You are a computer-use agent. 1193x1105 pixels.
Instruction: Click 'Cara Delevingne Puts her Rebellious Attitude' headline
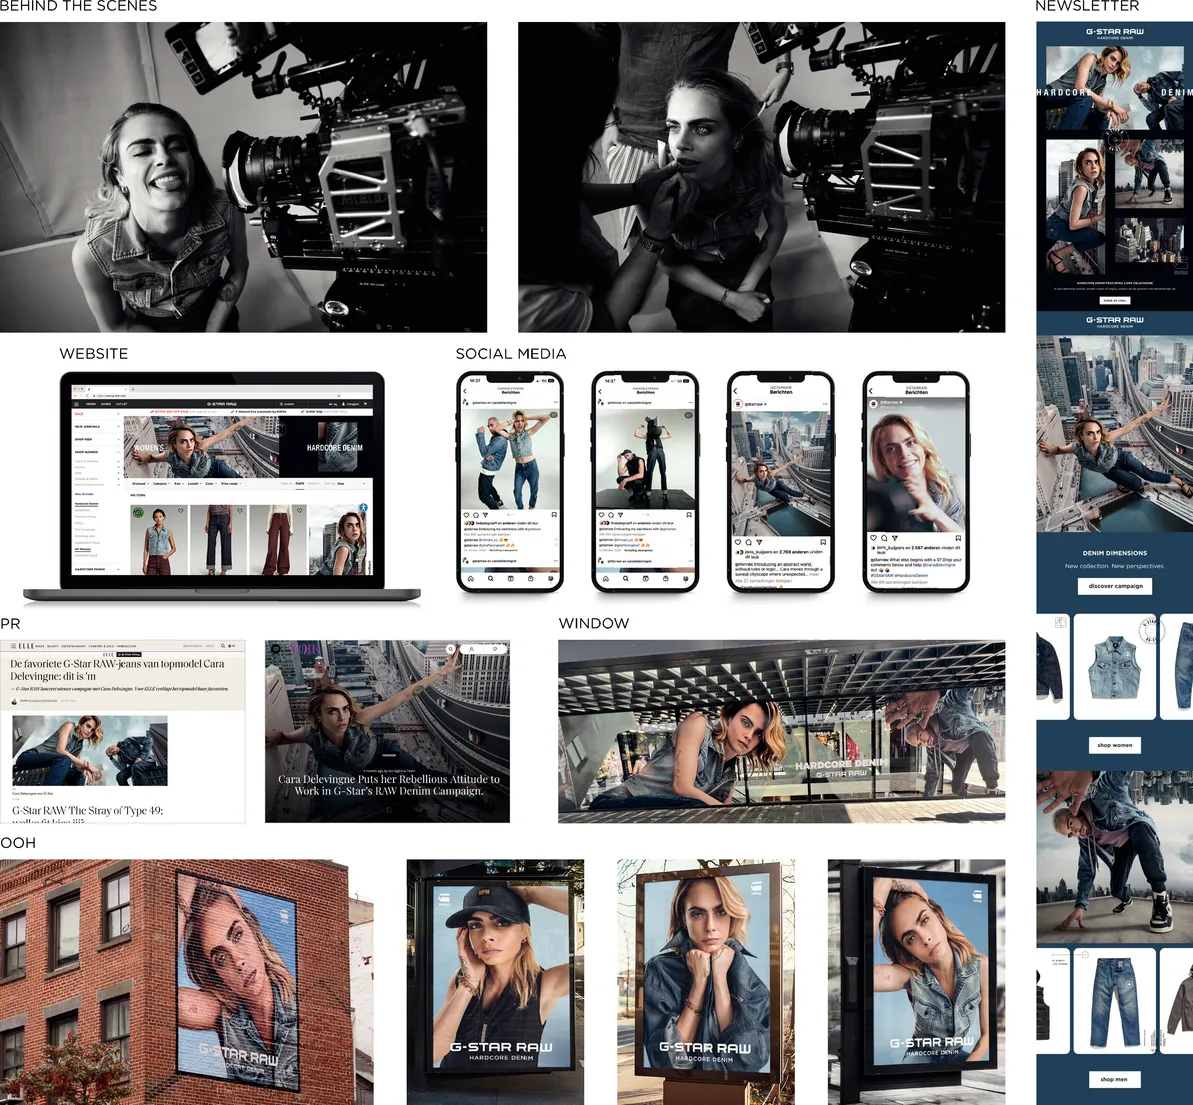(x=389, y=785)
